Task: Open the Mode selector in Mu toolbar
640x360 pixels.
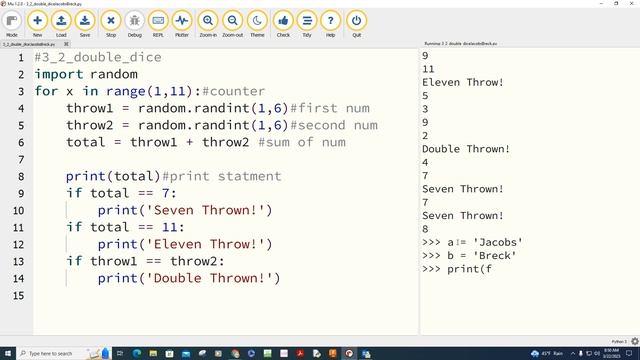Action: tap(12, 24)
